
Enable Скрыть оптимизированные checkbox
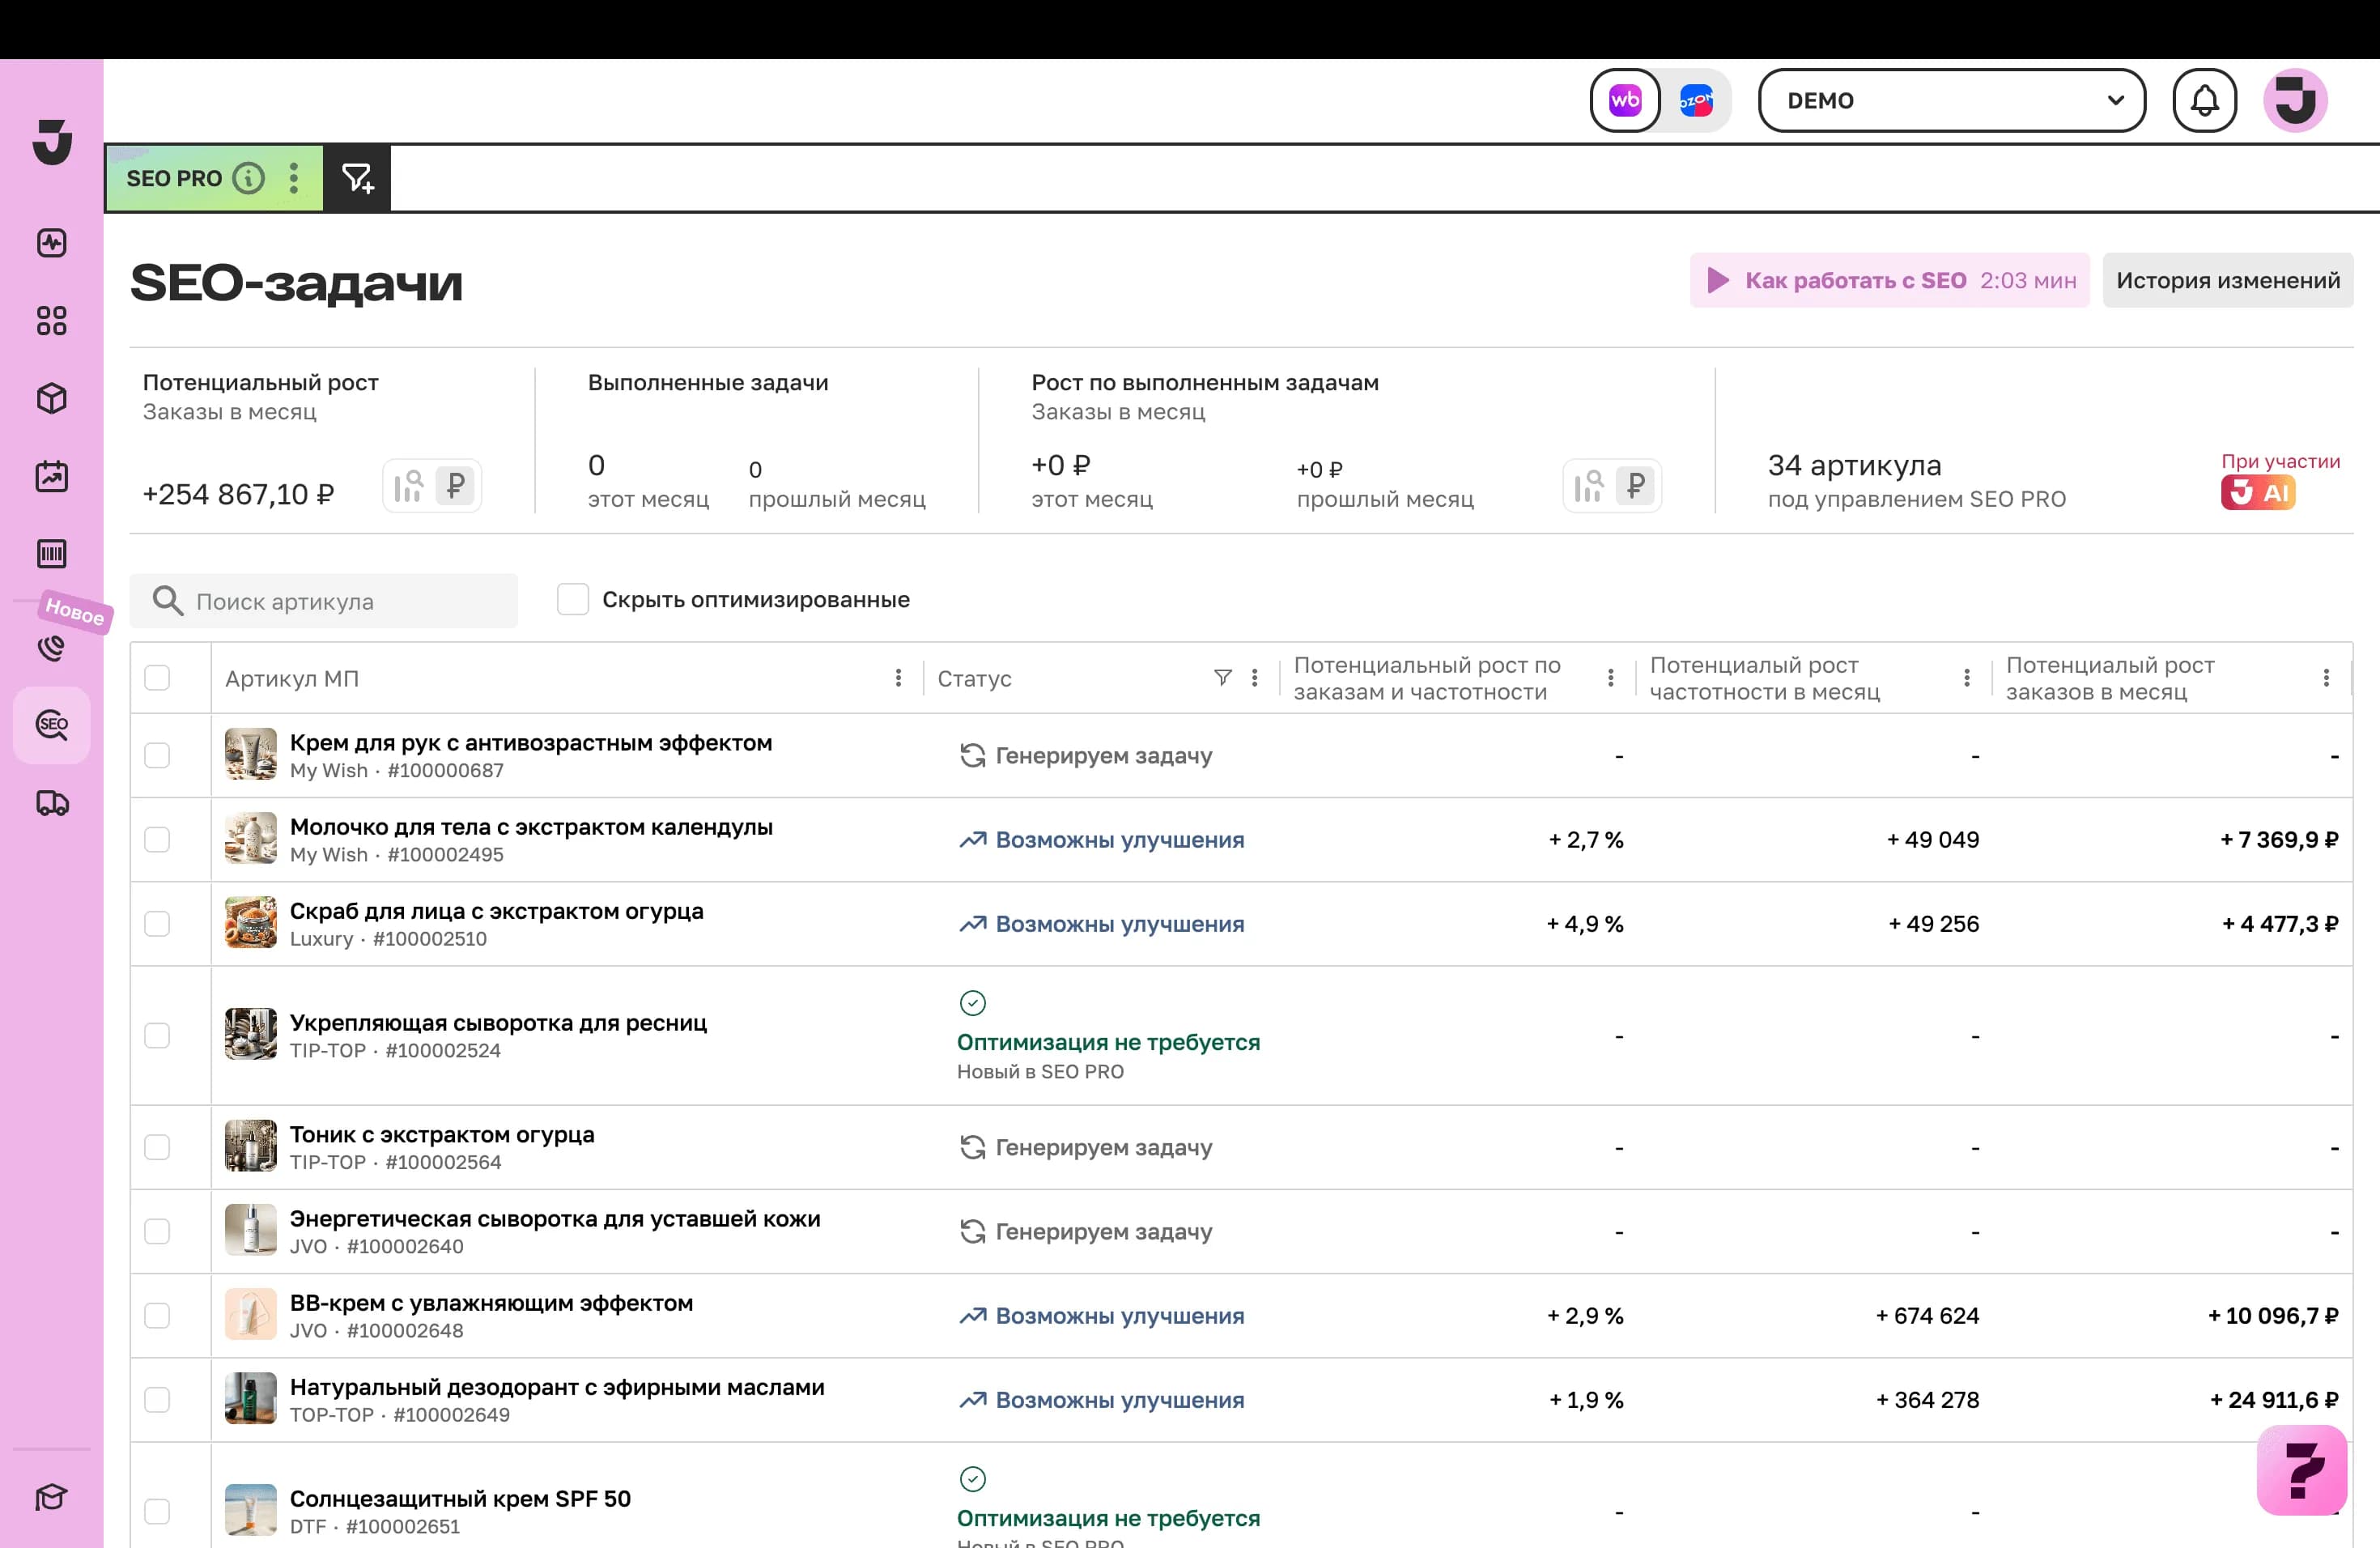coord(573,599)
